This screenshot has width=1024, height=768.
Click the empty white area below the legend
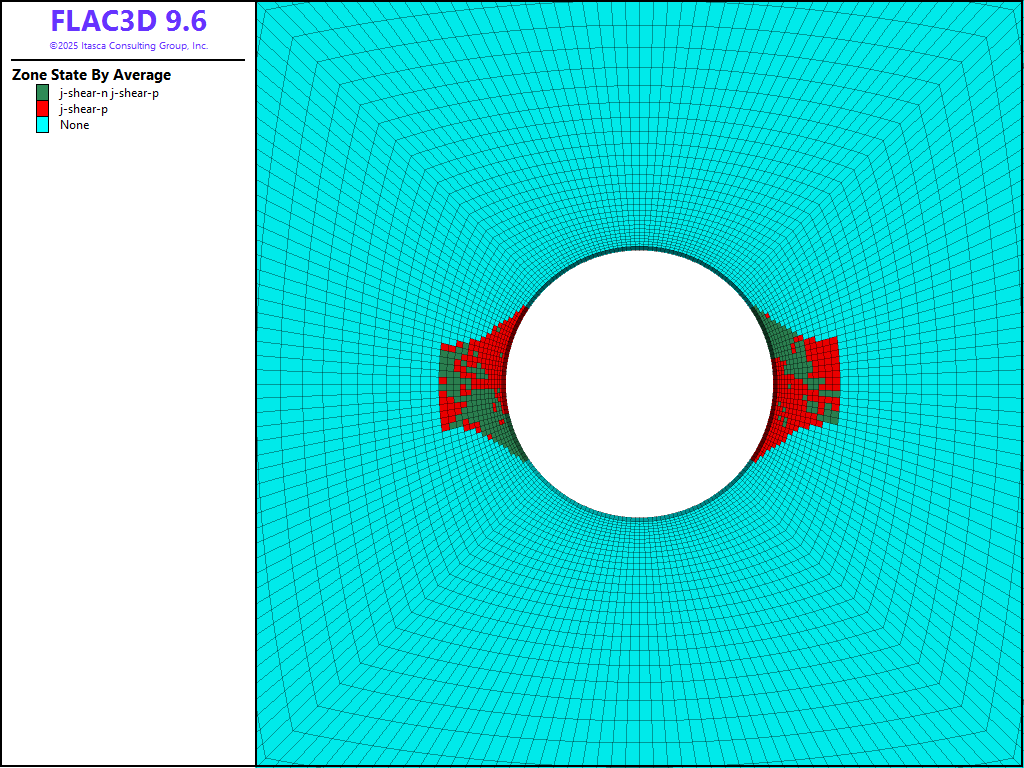128,450
